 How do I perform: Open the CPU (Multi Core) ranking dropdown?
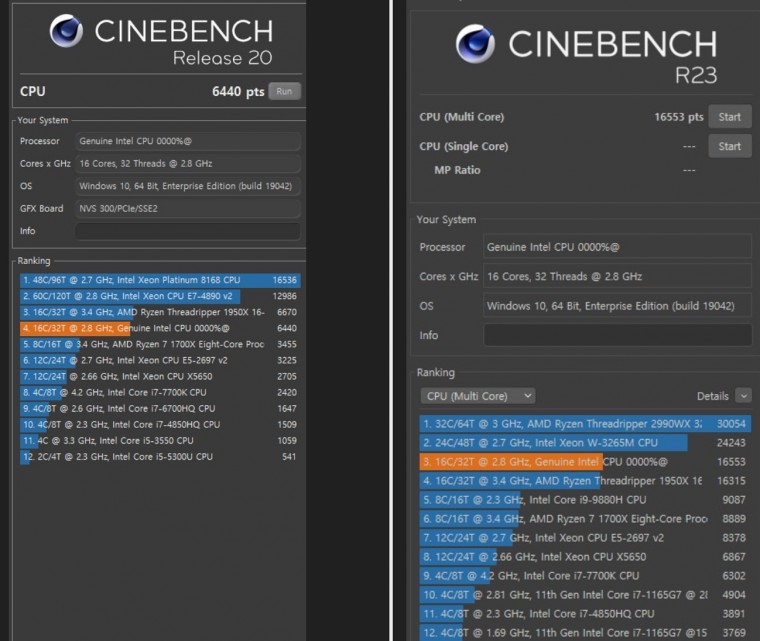coord(477,396)
